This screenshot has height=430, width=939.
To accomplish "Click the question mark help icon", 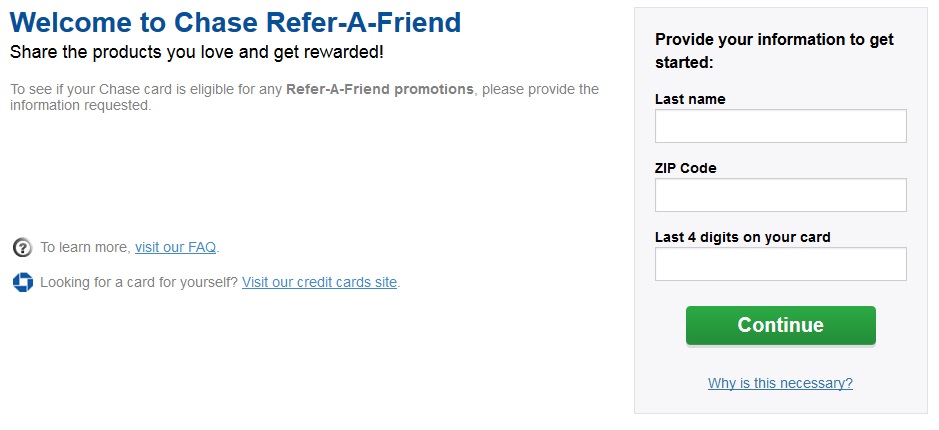I will 22,247.
